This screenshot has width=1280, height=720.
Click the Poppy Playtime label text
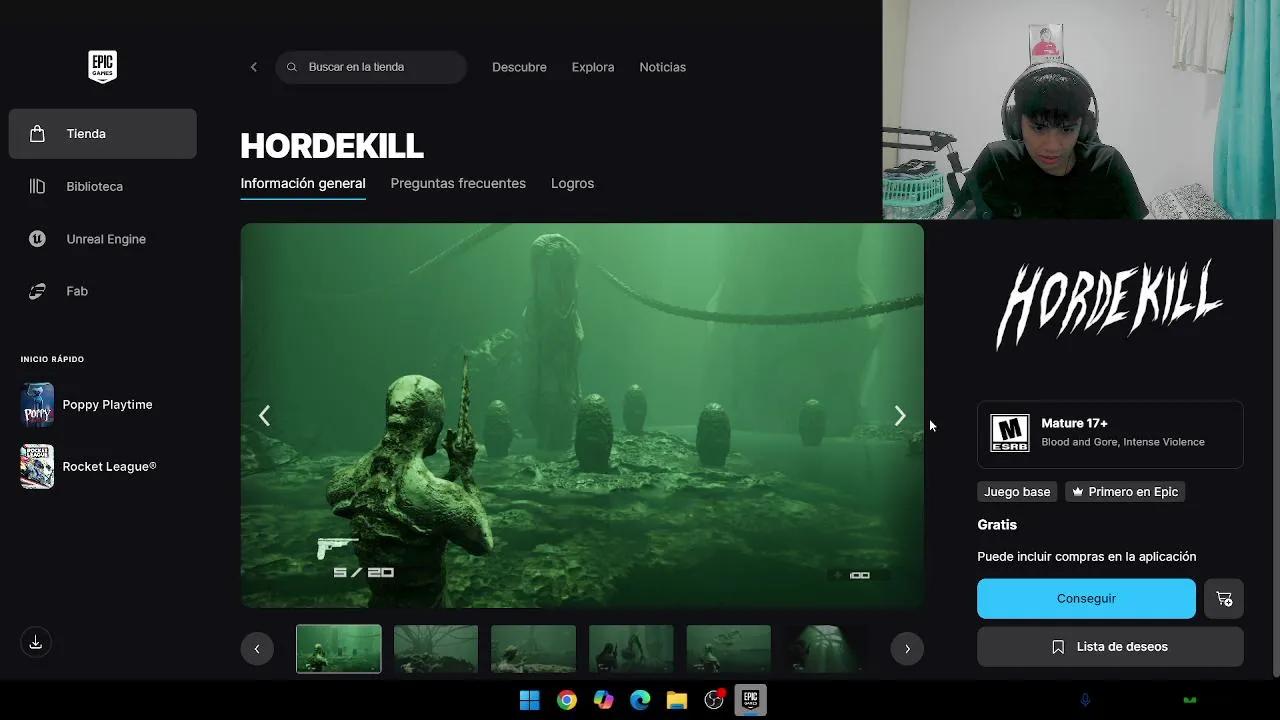point(107,405)
